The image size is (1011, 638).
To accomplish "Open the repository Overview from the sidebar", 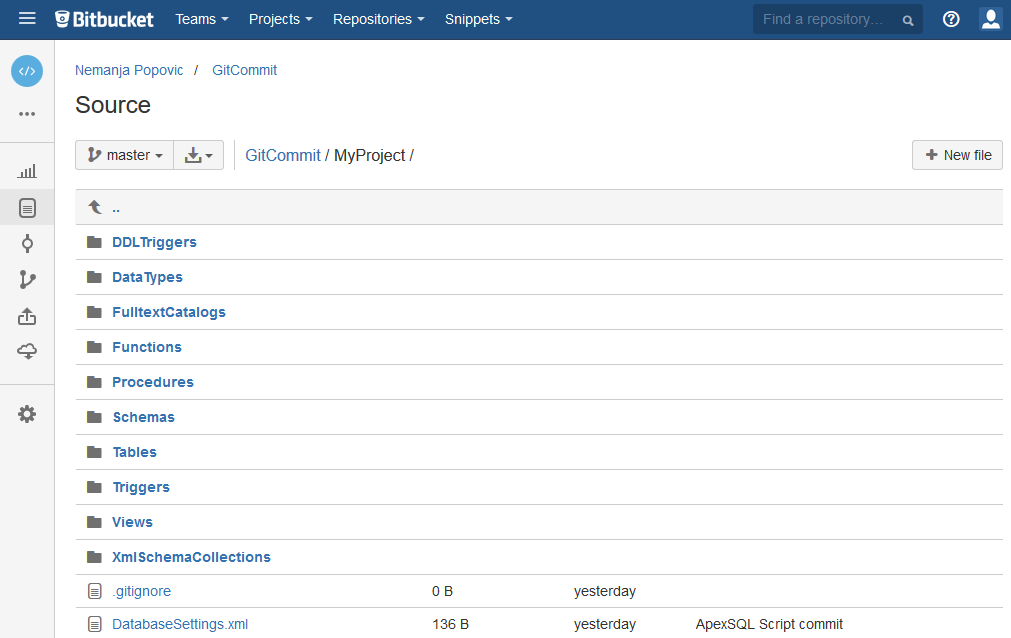I will (x=27, y=170).
